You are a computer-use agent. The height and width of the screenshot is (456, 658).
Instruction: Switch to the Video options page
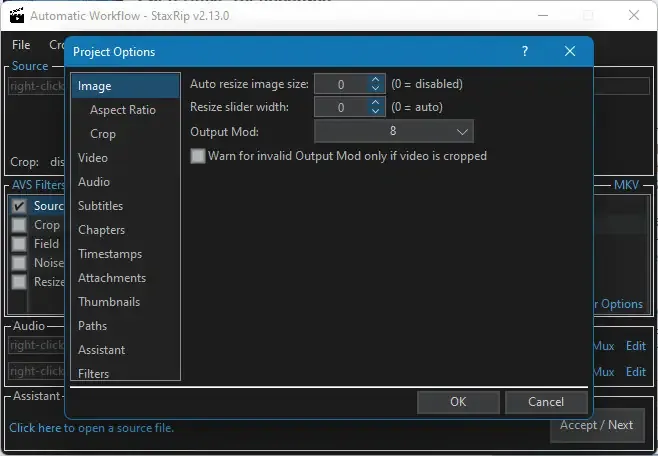pyautogui.click(x=93, y=158)
